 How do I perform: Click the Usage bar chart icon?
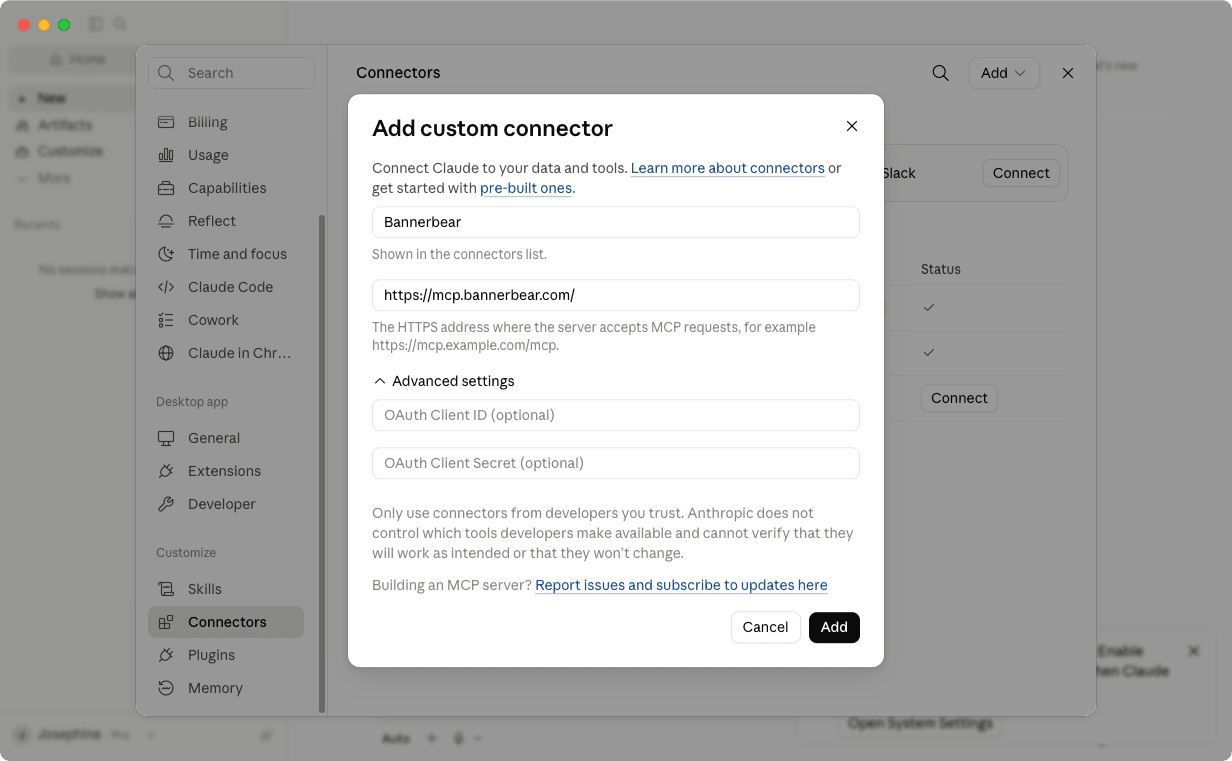[x=166, y=155]
